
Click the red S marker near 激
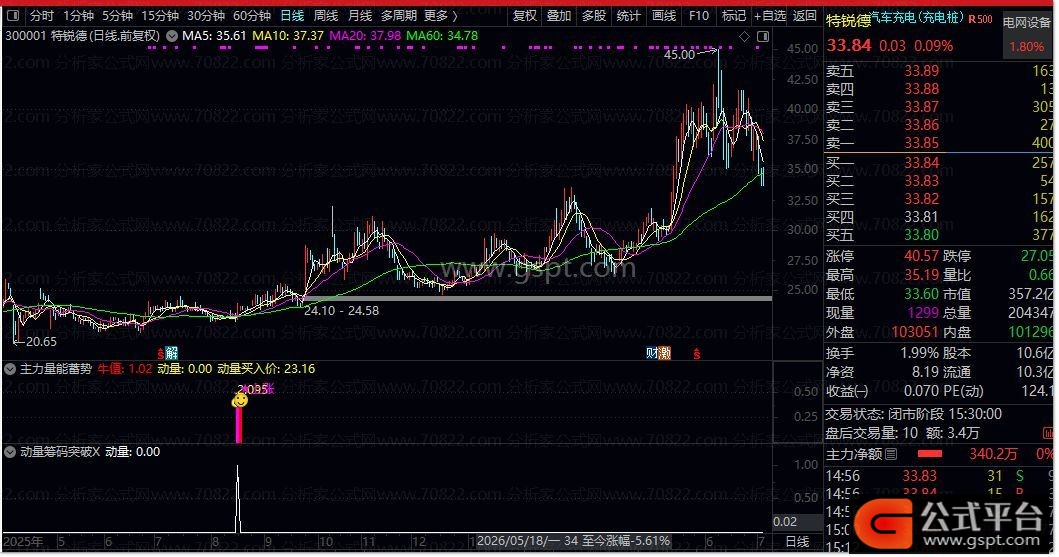pyautogui.click(x=696, y=354)
